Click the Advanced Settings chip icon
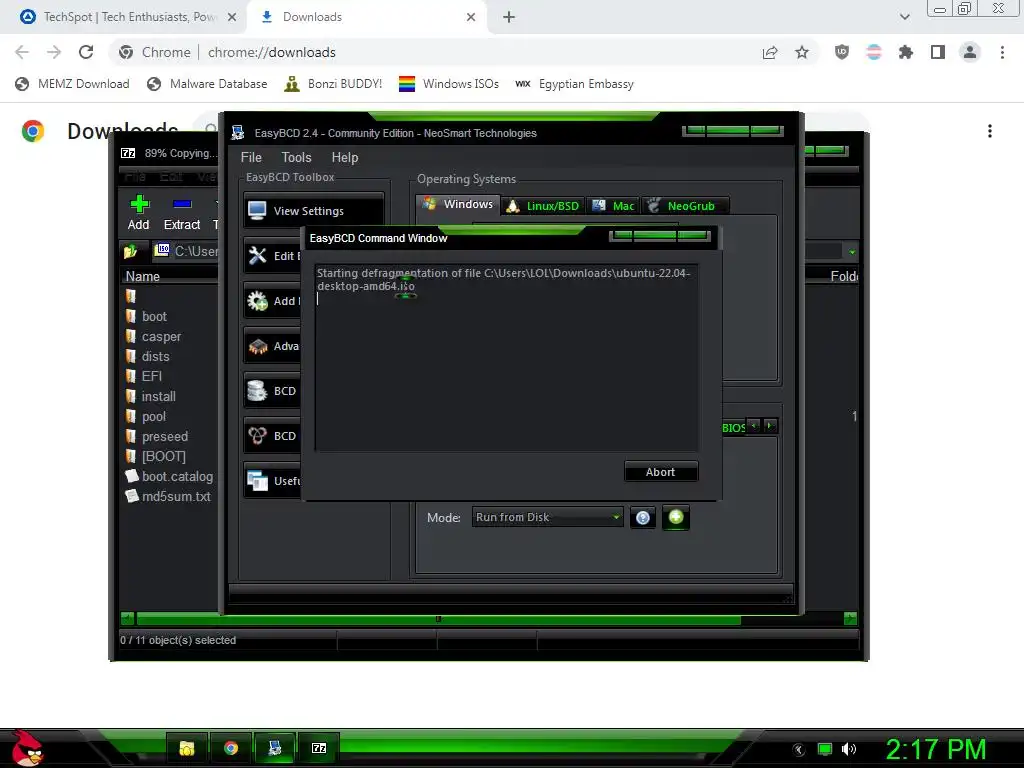 [x=257, y=345]
